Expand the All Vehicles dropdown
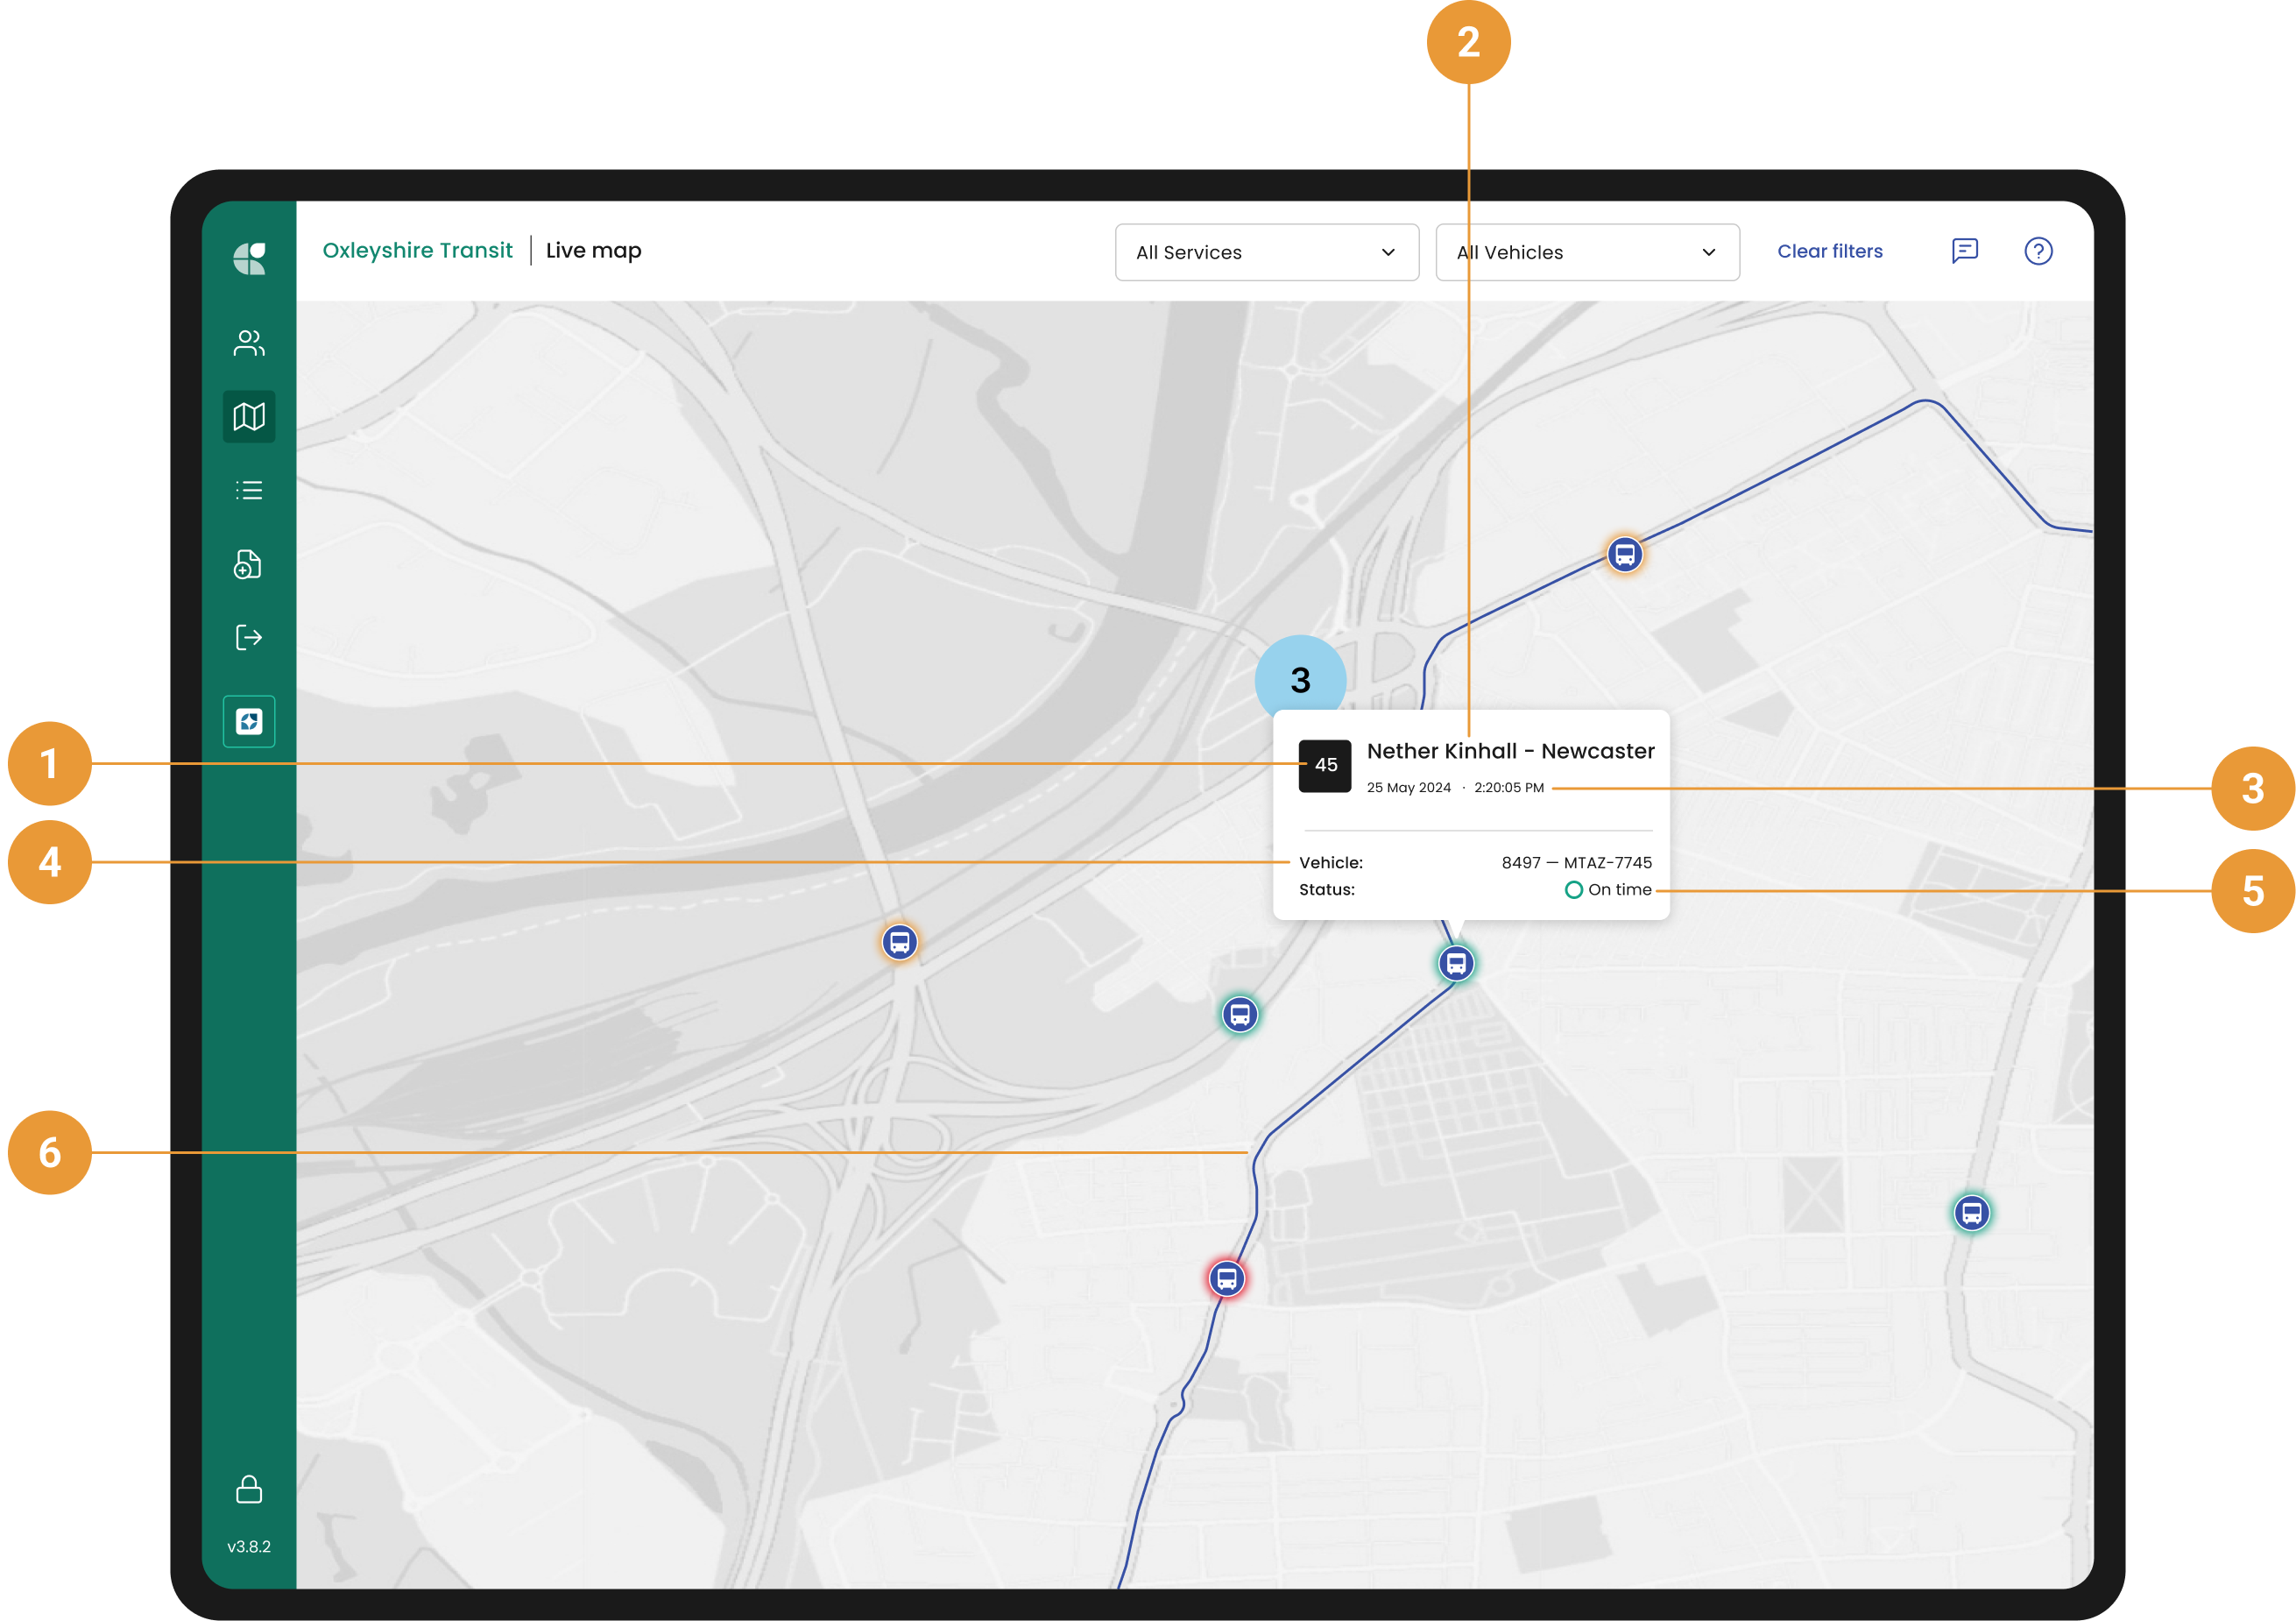Image resolution: width=2296 pixels, height=1621 pixels. pos(1587,252)
